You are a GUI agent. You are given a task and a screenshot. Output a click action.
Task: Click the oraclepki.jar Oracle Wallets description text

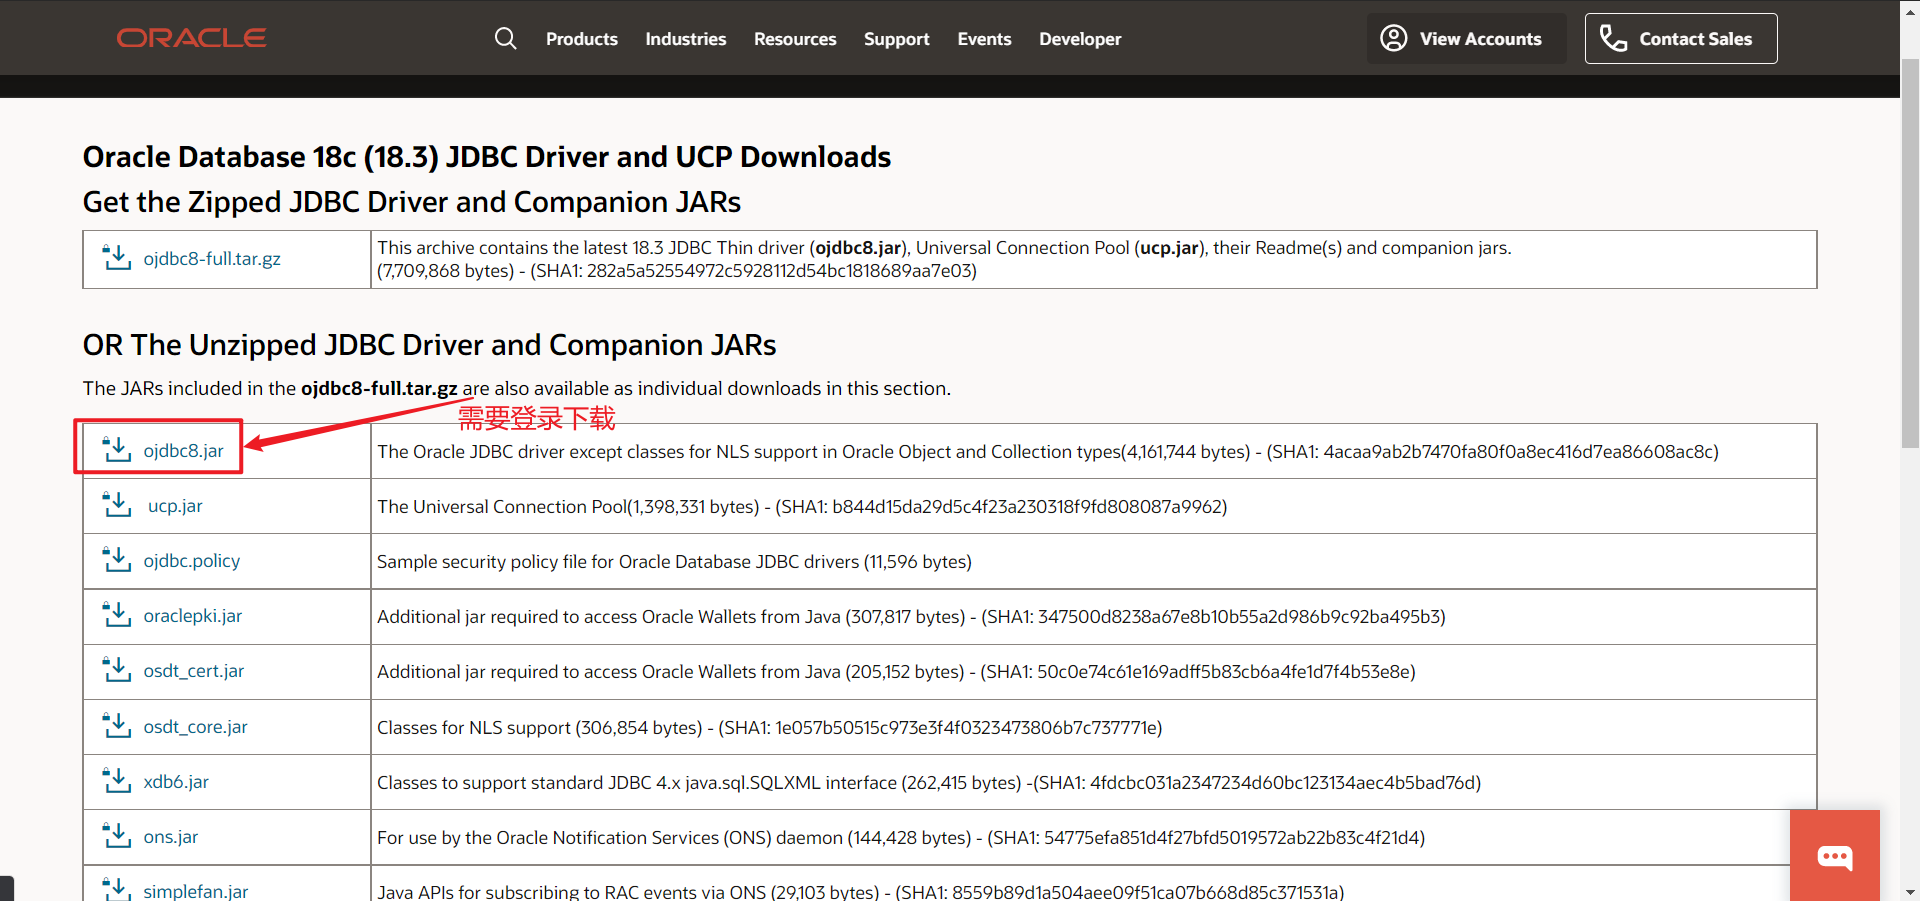tap(911, 617)
